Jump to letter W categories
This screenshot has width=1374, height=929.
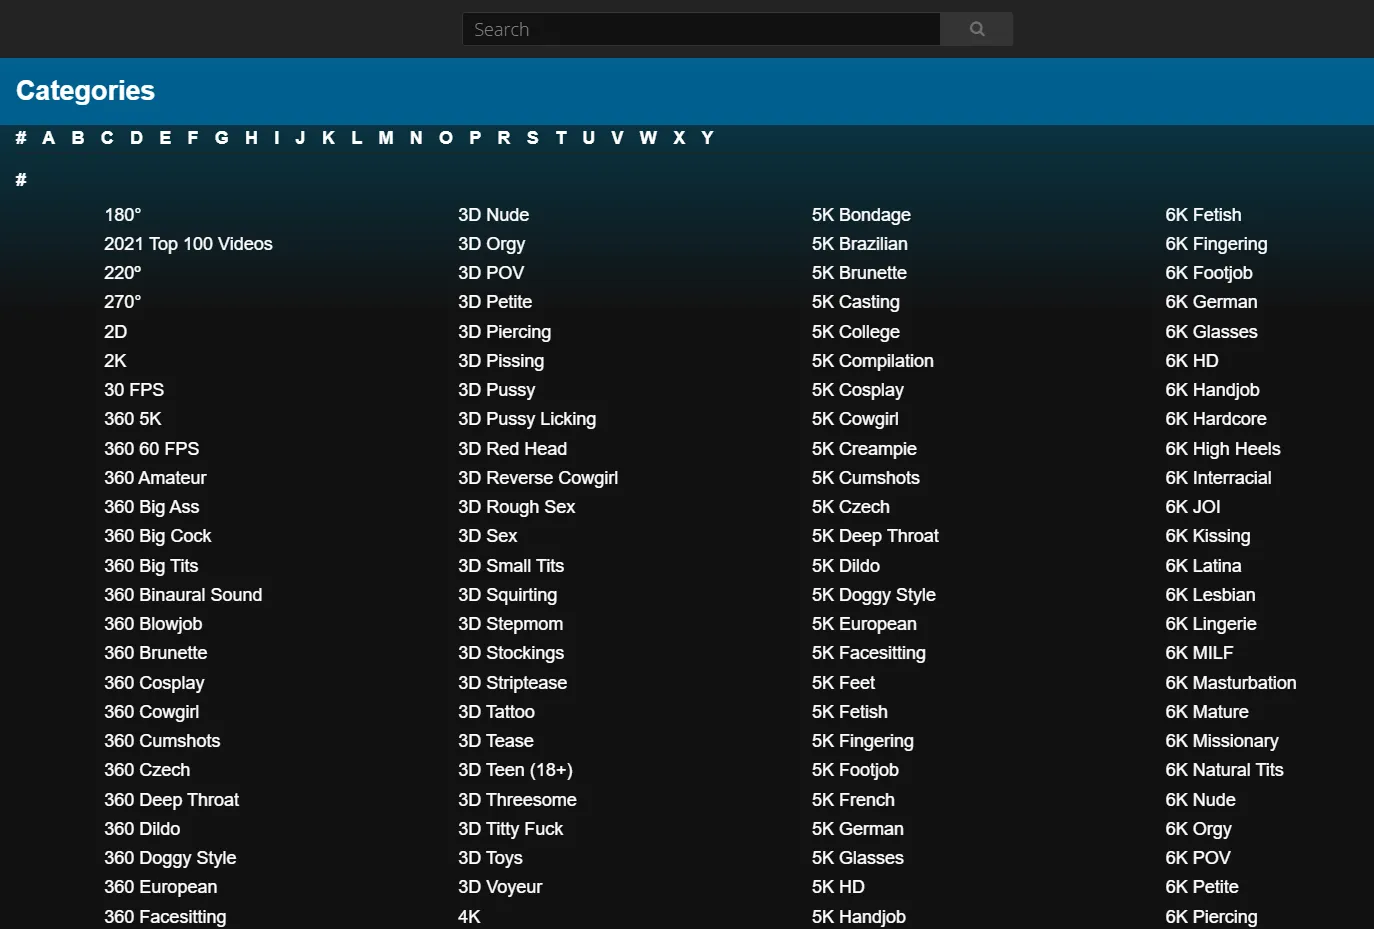coord(648,138)
